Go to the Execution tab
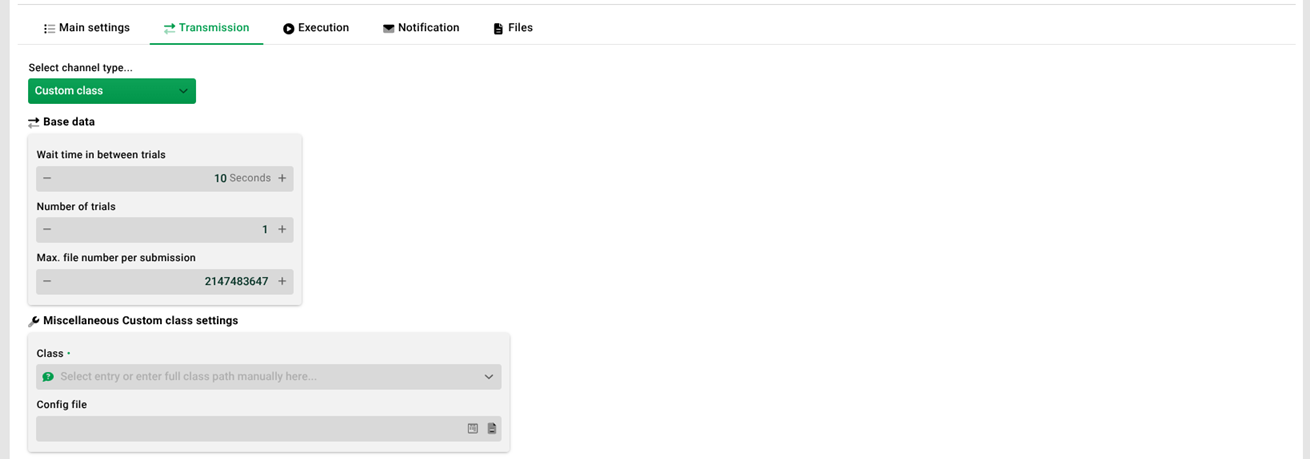Image resolution: width=1310 pixels, height=459 pixels. (x=316, y=28)
